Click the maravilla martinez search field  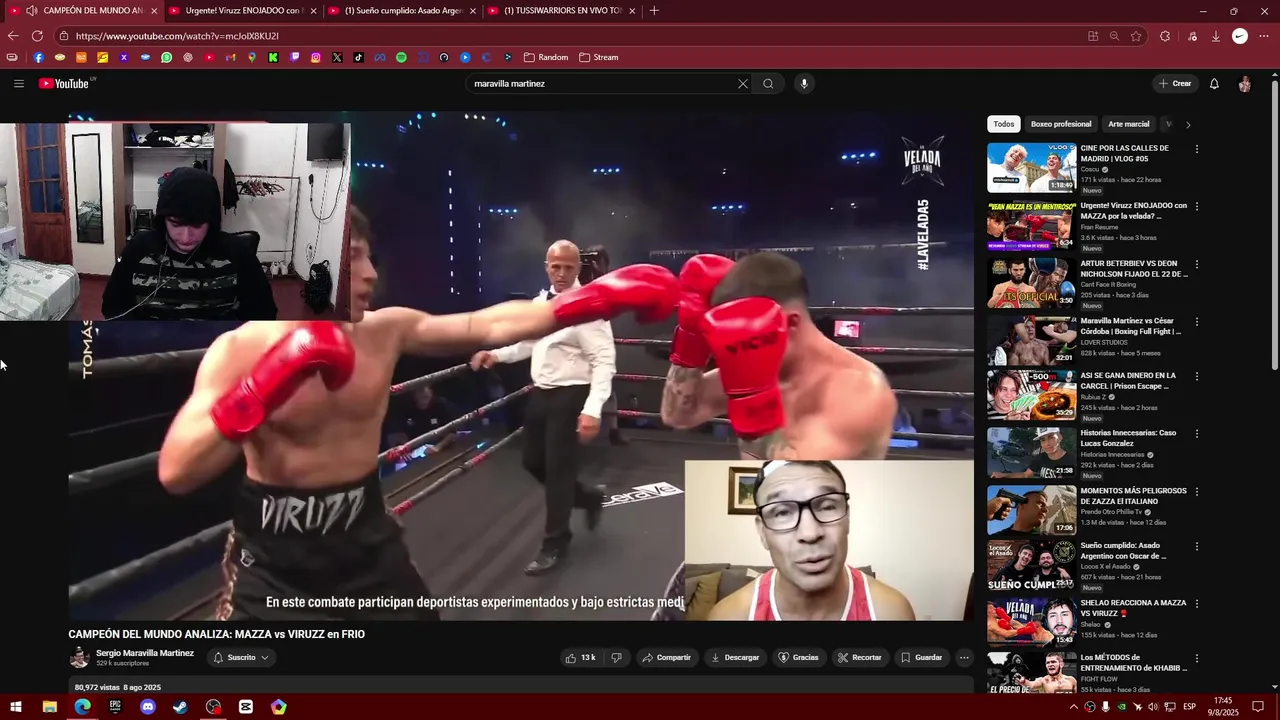600,84
